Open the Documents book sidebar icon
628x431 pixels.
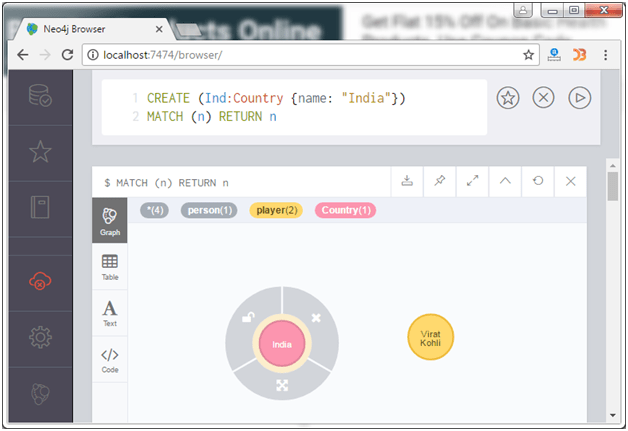click(40, 207)
